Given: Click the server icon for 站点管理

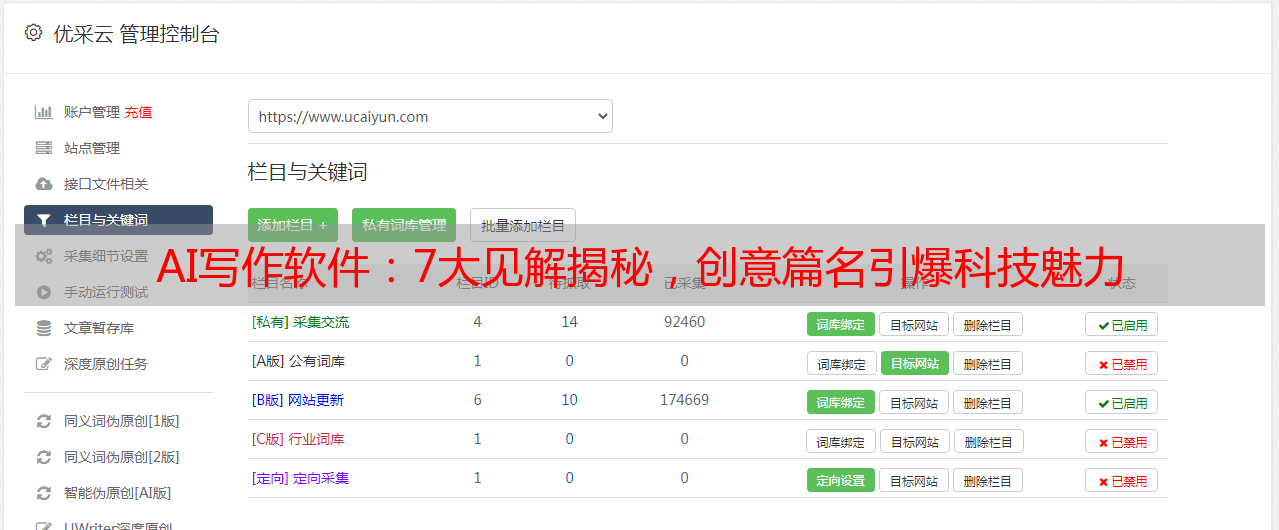Looking at the screenshot, I should [43, 148].
